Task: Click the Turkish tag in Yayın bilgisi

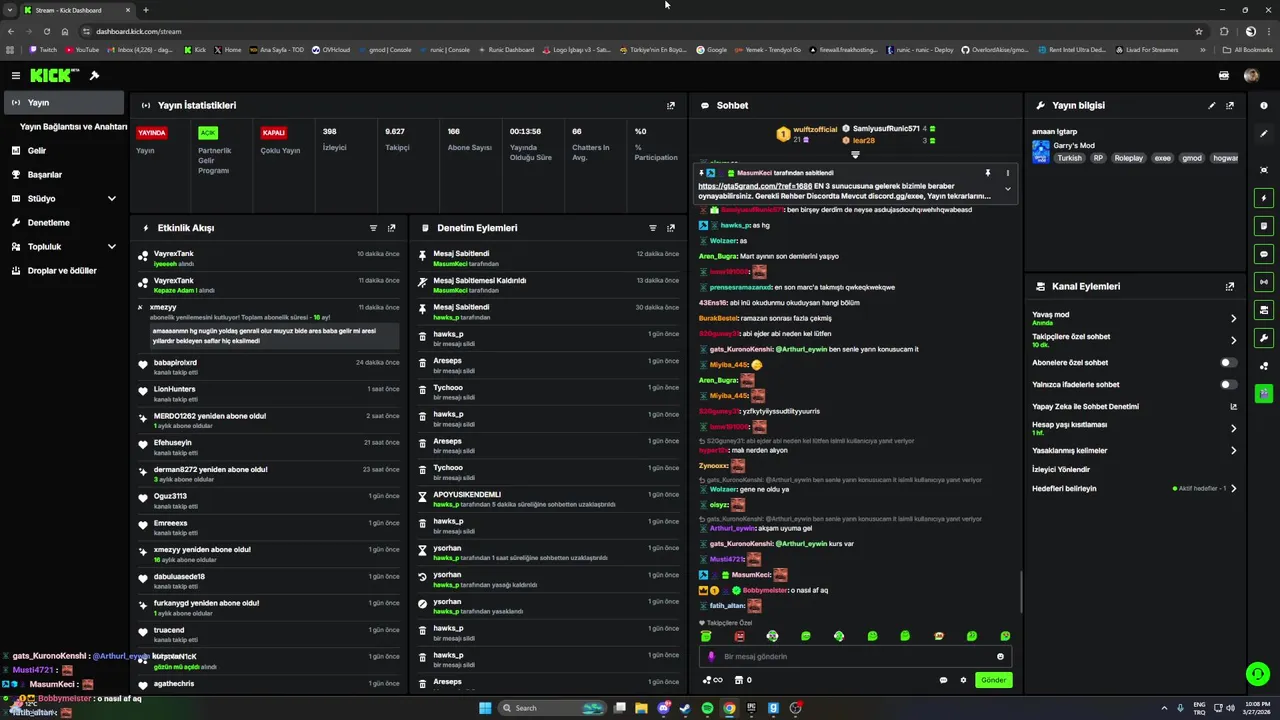Action: 1070,158
